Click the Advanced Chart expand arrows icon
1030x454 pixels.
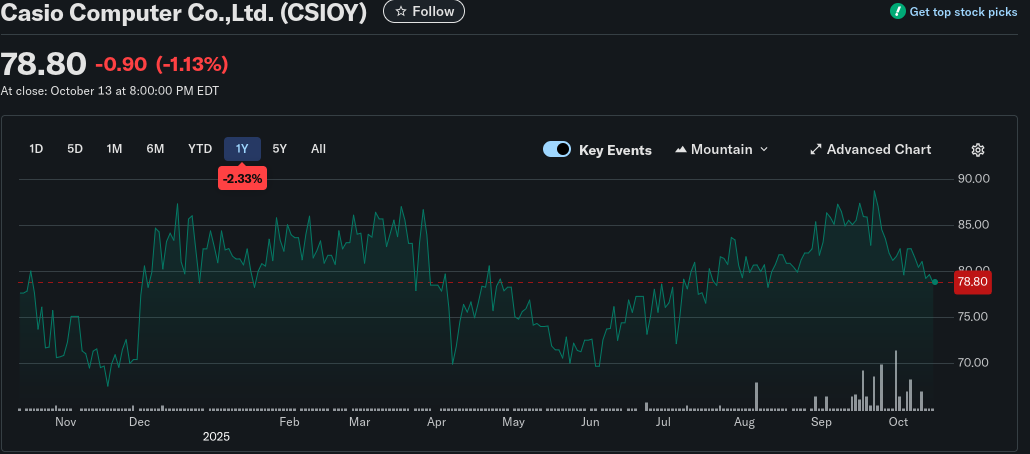tap(816, 150)
